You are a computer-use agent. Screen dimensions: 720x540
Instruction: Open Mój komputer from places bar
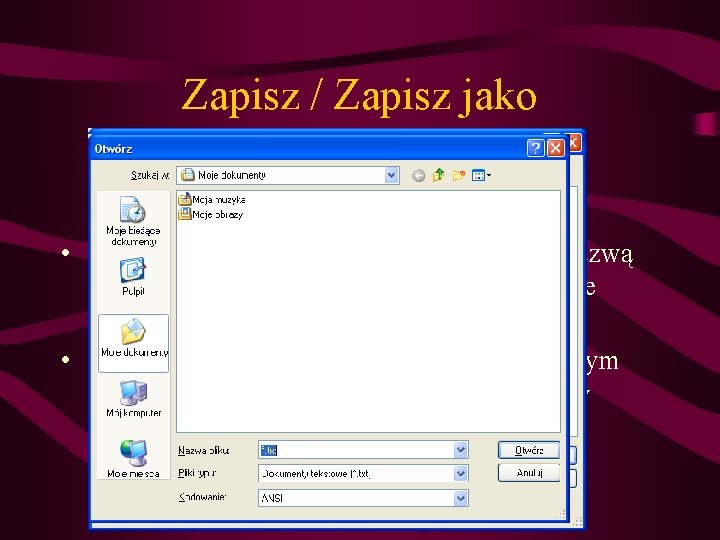(134, 399)
